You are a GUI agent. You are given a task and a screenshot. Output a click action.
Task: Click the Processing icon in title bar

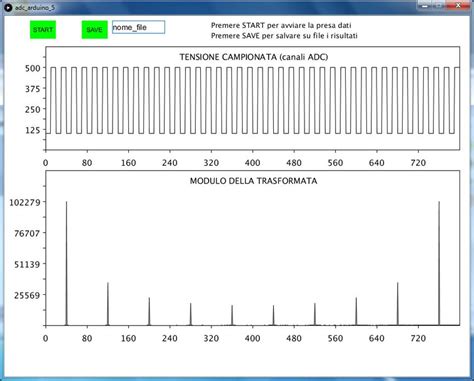coord(8,7)
